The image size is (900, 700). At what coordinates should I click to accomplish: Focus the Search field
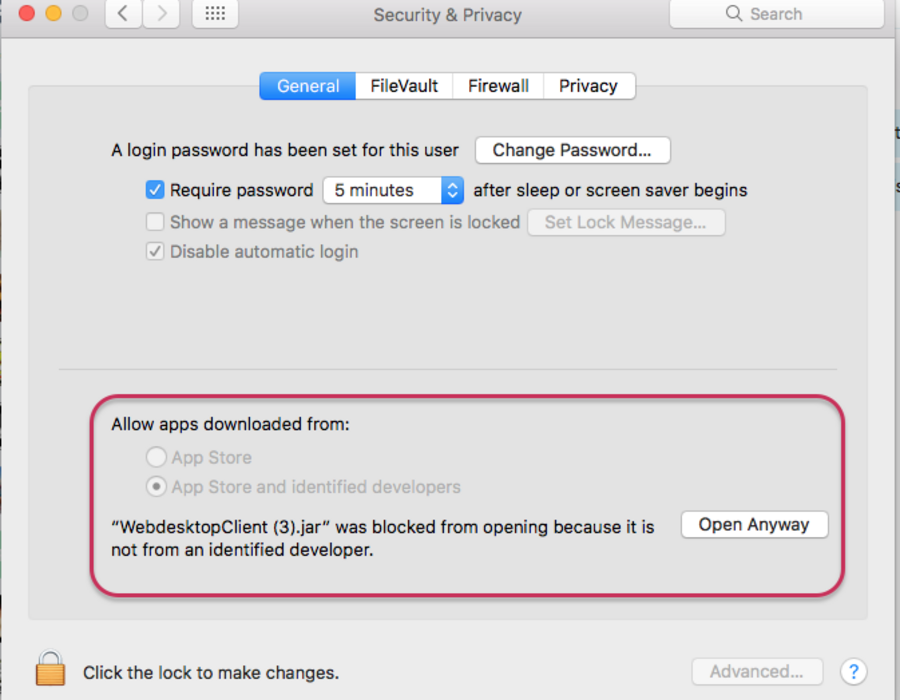[x=777, y=14]
